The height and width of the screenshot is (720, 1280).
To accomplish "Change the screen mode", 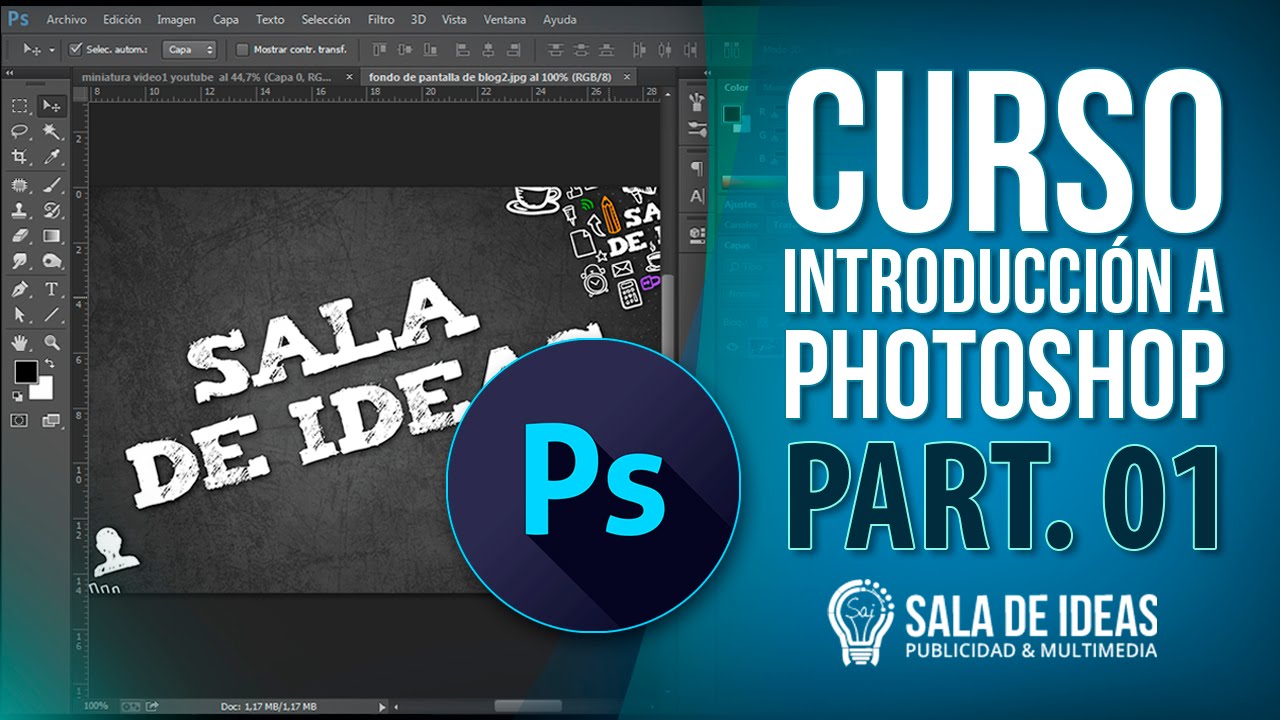I will pos(51,420).
